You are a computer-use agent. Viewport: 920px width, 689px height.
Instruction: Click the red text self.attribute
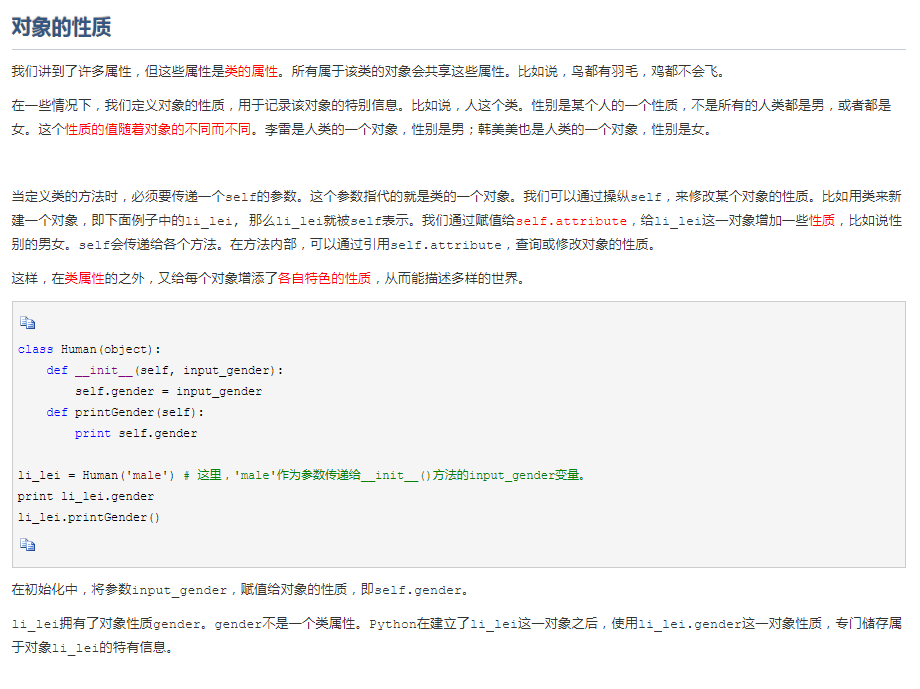(571, 221)
